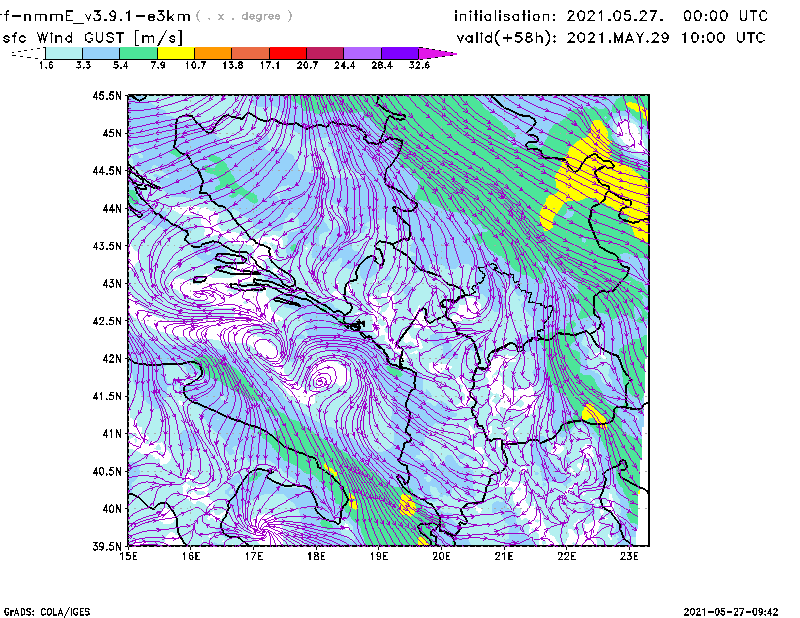Viewport: 800px width, 618px height.
Task: Pick the orange legend color block
Action: pos(213,53)
